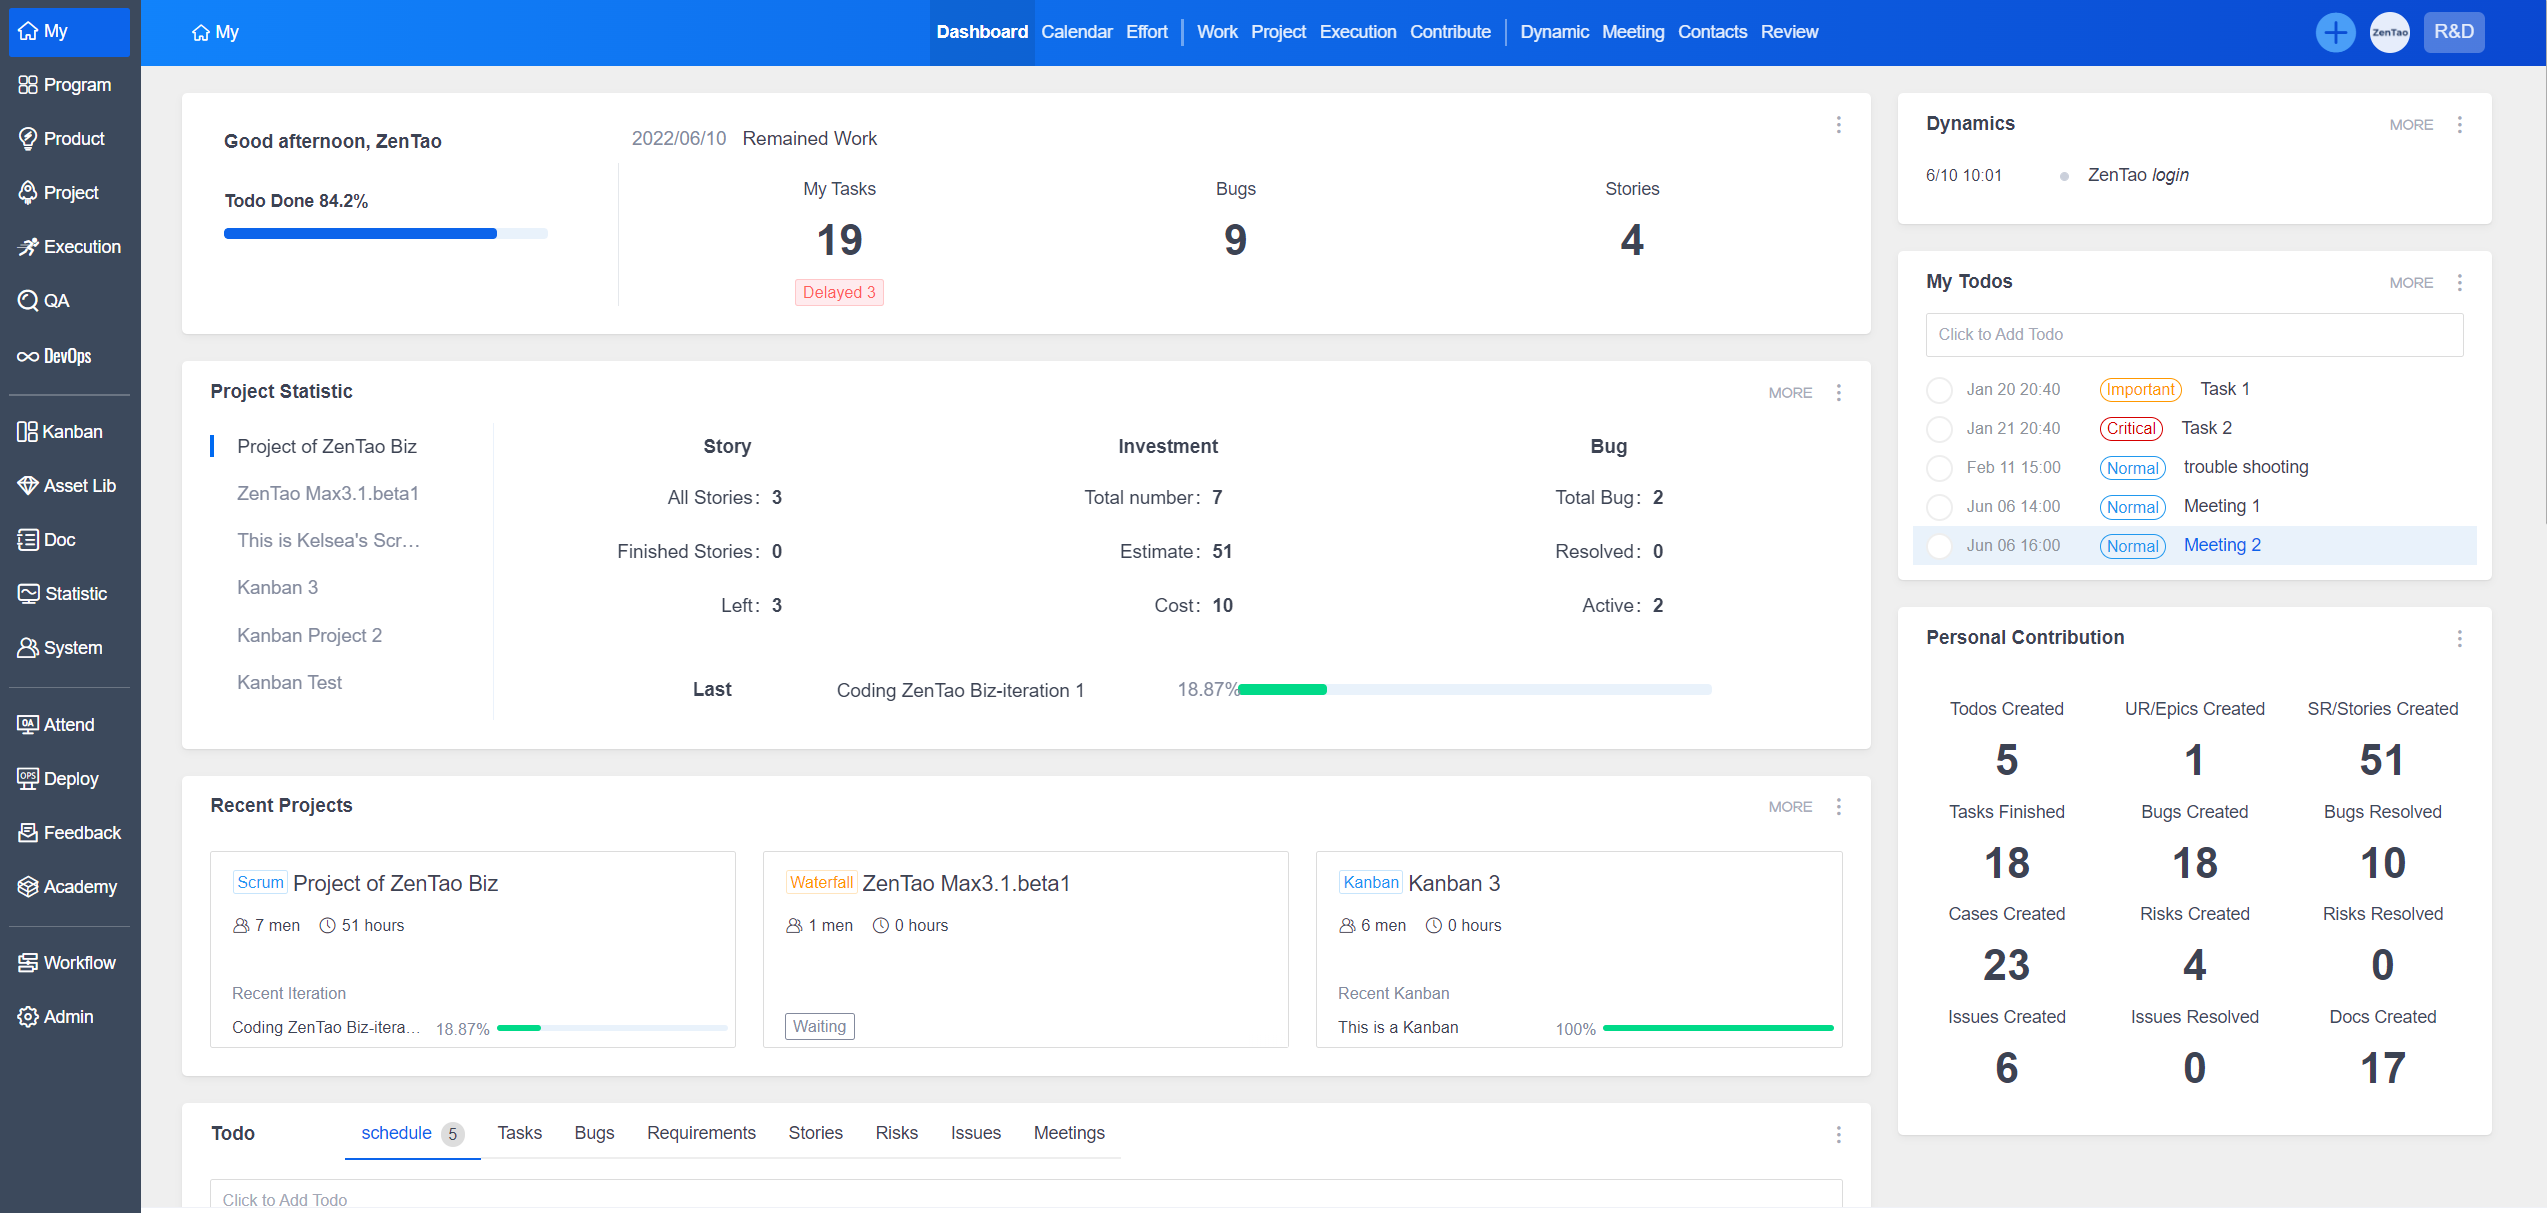Select the Calendar tab in top navigation
Image resolution: width=2547 pixels, height=1213 pixels.
(x=1075, y=32)
